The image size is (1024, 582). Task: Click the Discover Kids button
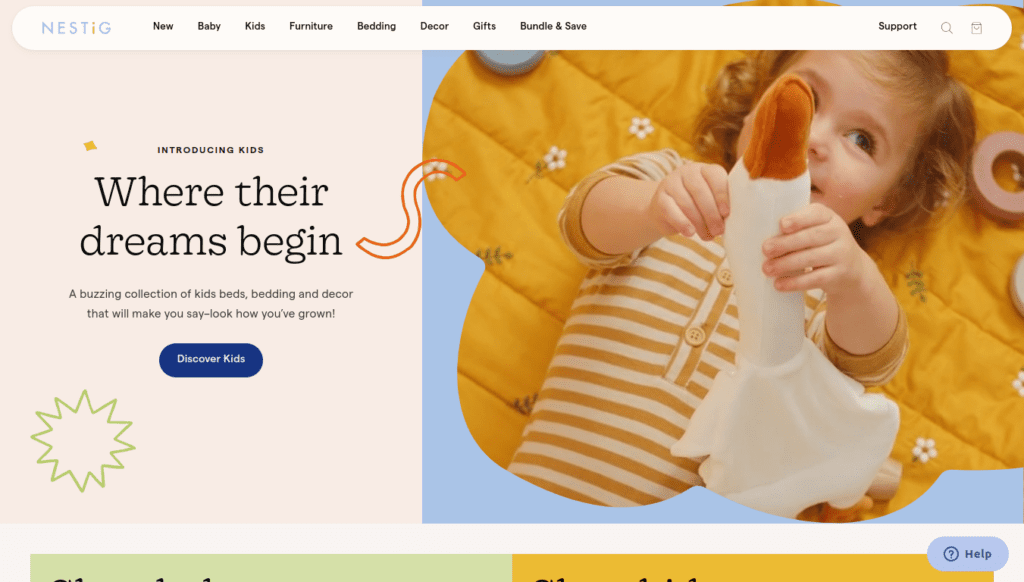(x=211, y=360)
